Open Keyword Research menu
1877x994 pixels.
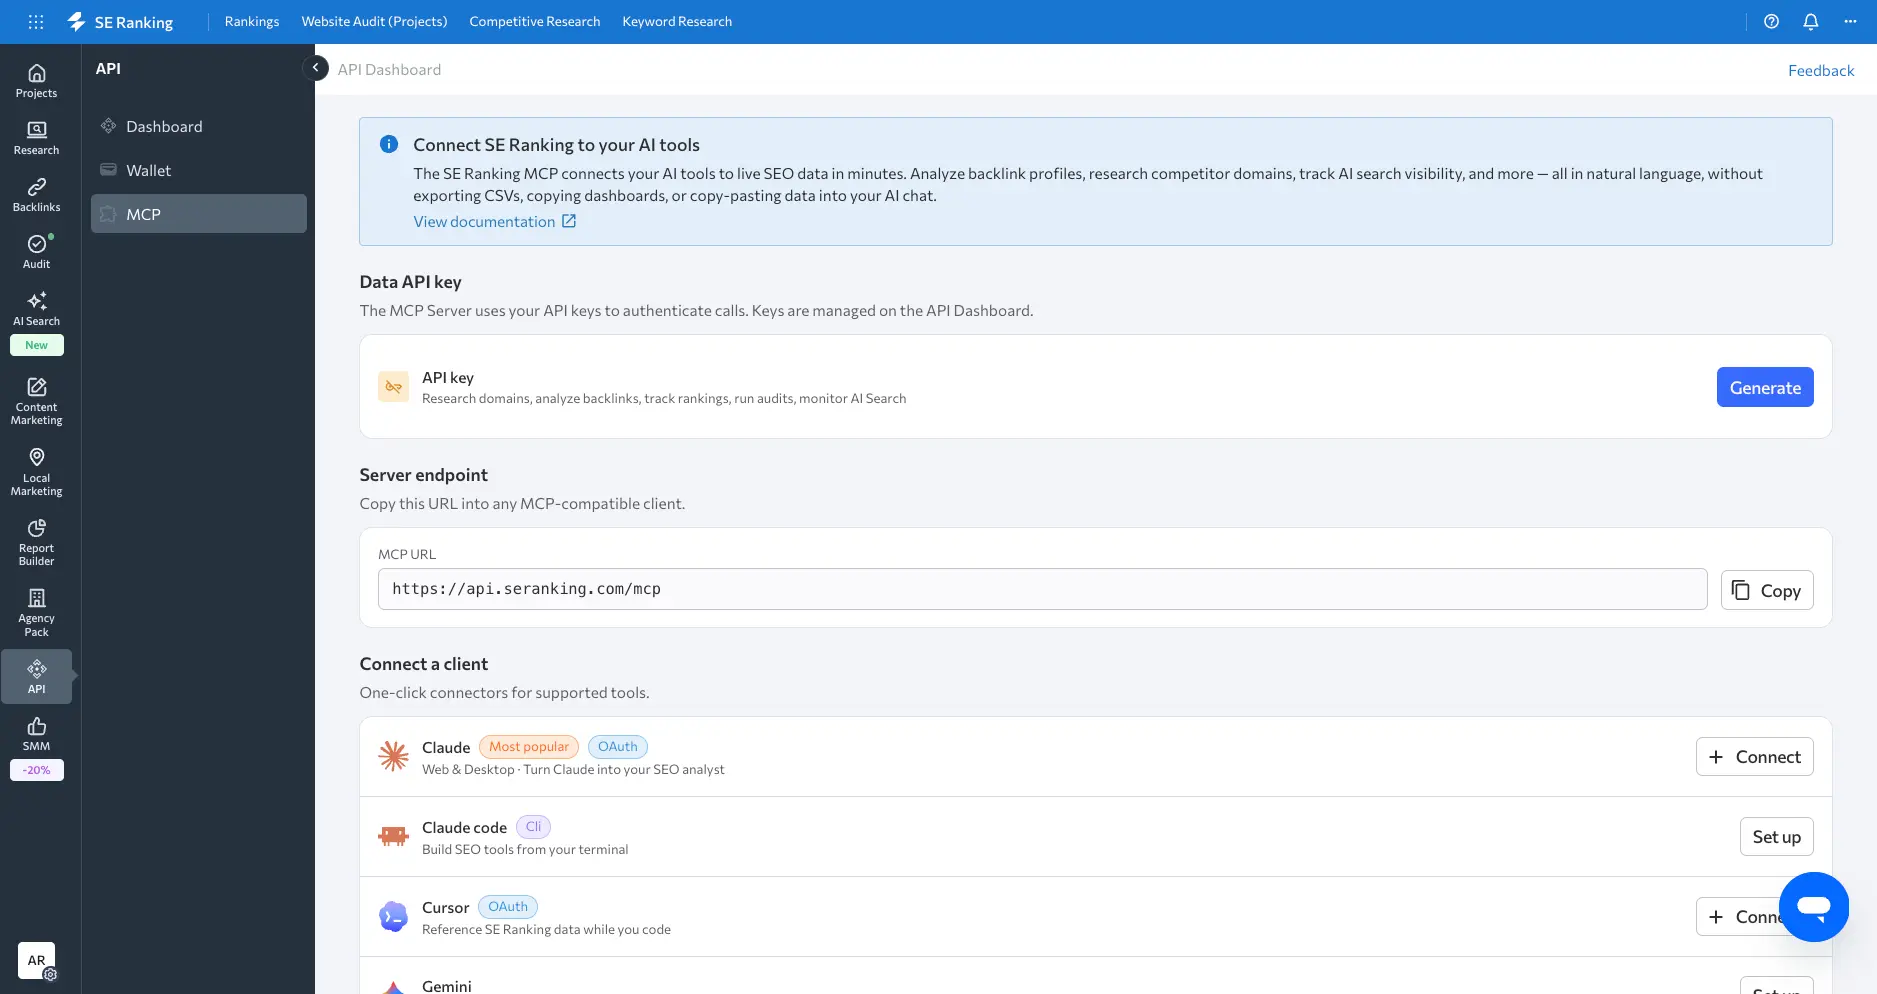click(x=677, y=21)
